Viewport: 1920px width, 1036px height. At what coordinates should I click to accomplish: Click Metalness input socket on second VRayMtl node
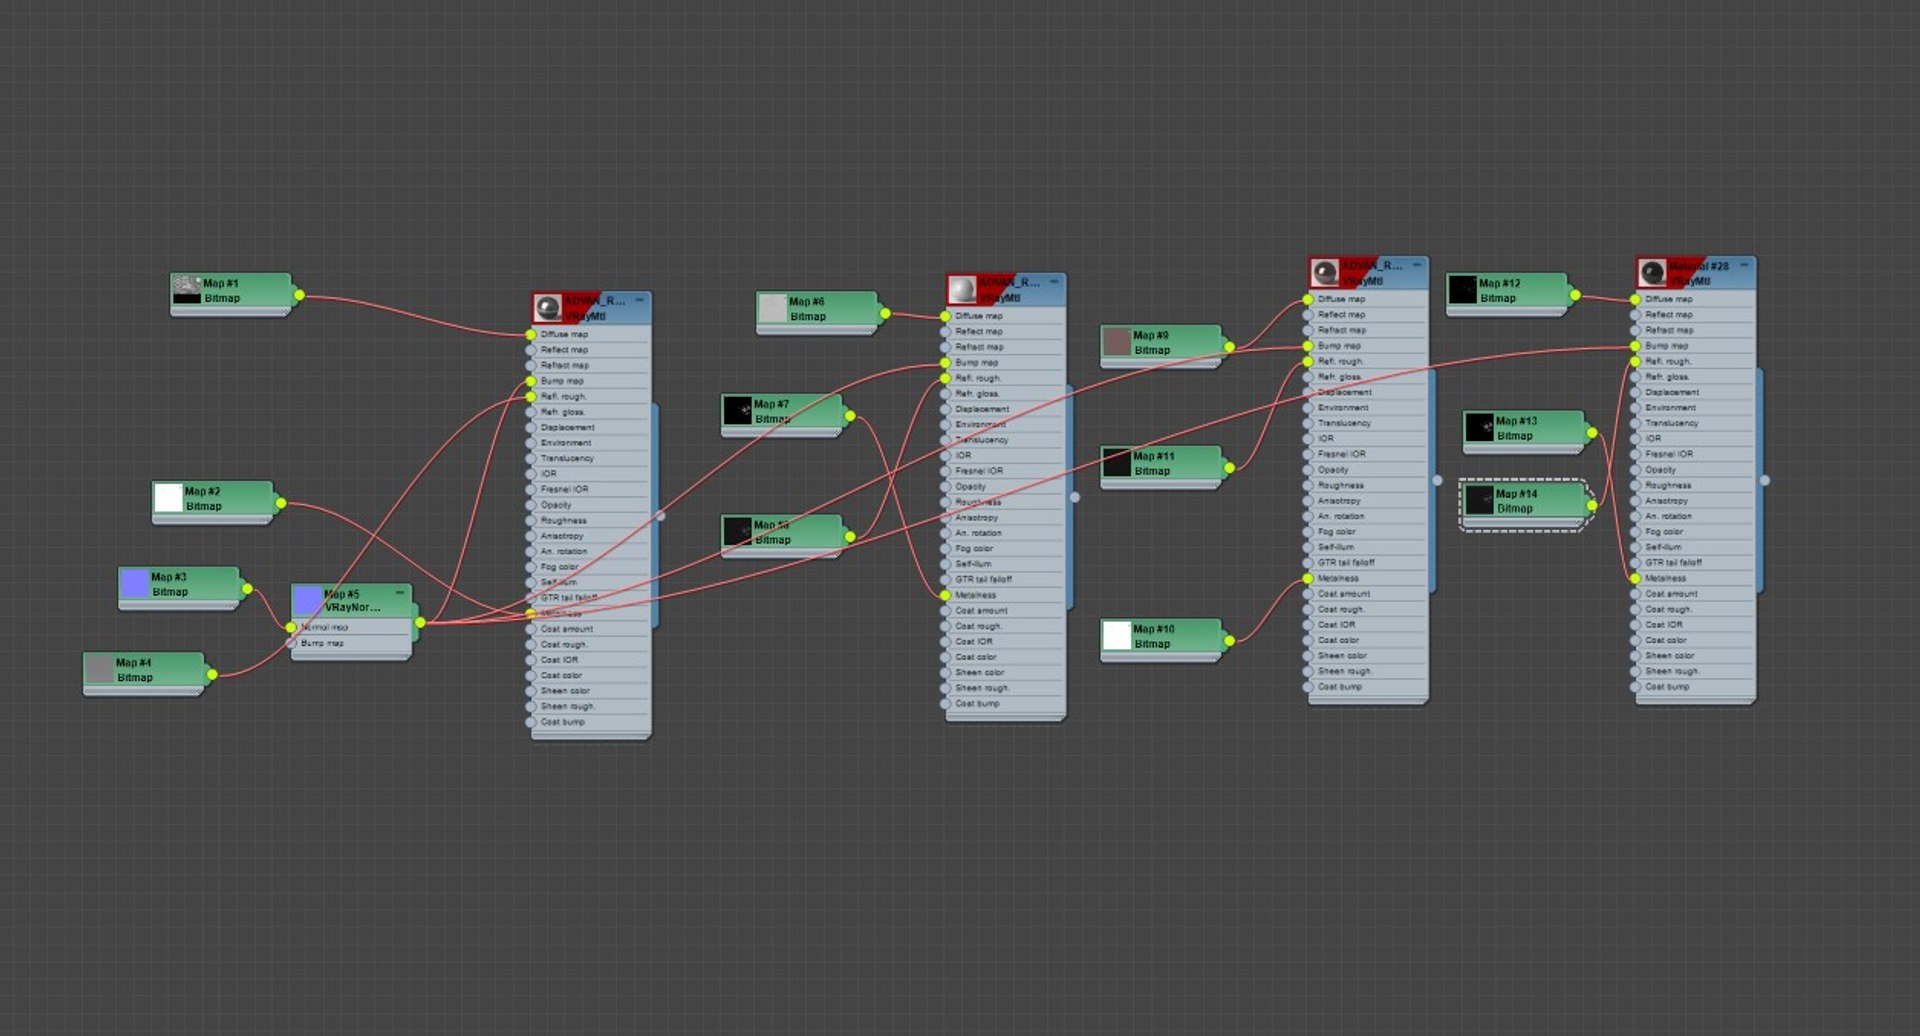click(945, 595)
